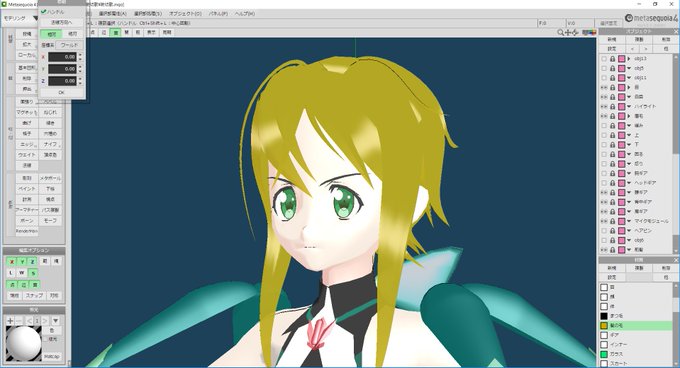Collapse obj6 tree arrow
The height and width of the screenshot is (368, 680).
629,240
